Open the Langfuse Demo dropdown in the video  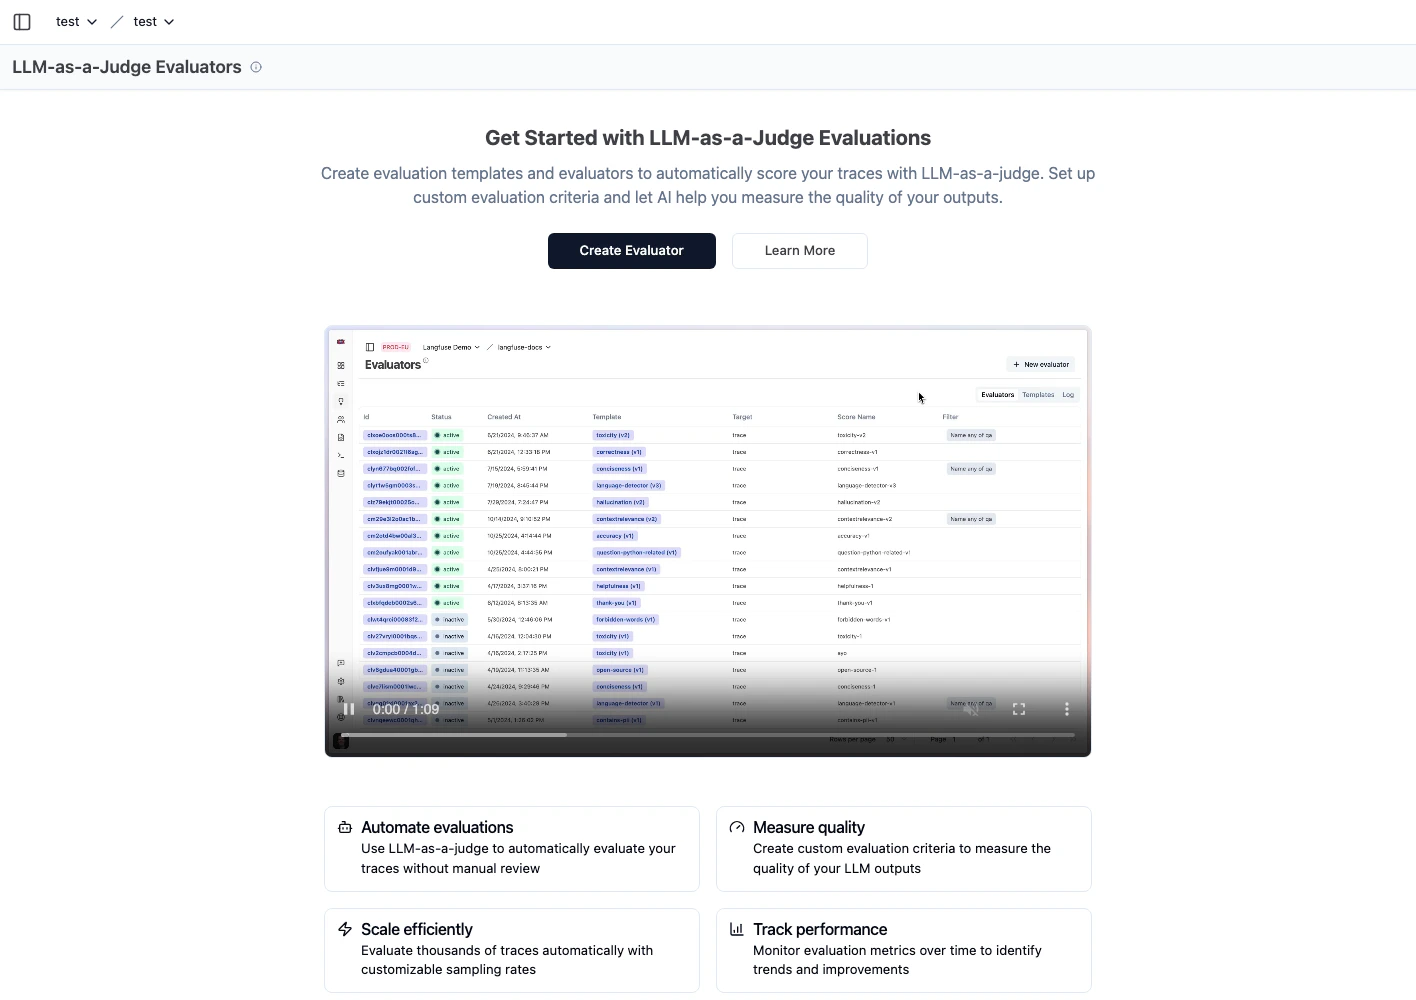[450, 347]
